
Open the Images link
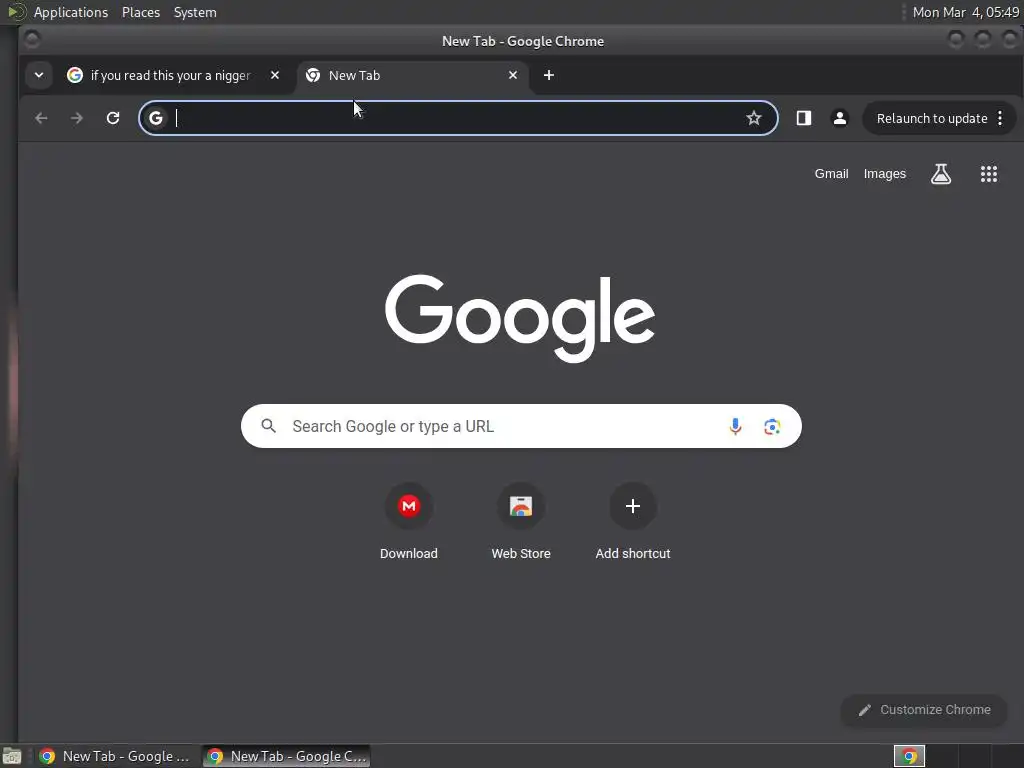pyautogui.click(x=884, y=174)
